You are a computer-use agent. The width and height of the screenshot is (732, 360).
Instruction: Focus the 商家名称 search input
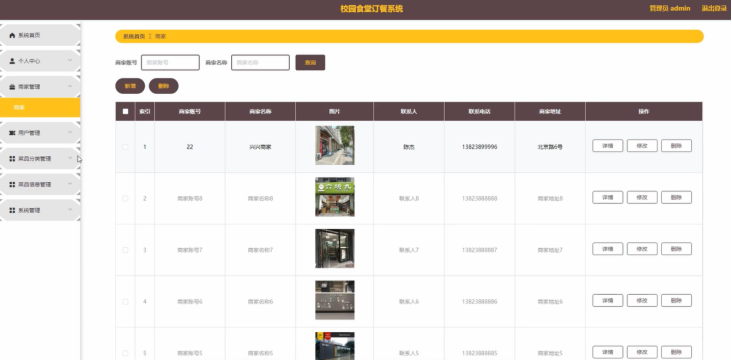point(260,63)
